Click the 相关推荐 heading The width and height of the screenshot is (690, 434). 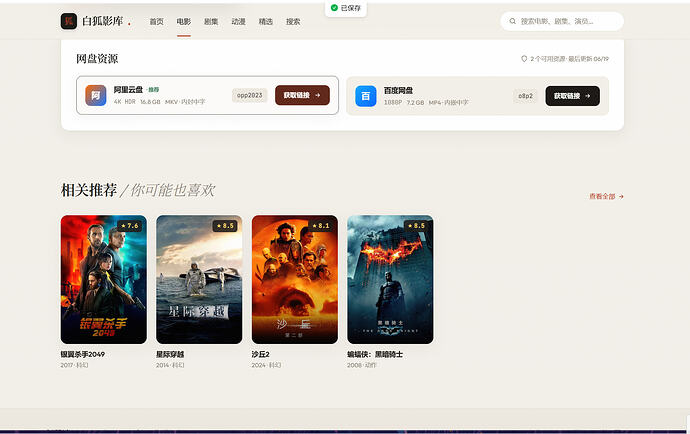pyautogui.click(x=89, y=190)
